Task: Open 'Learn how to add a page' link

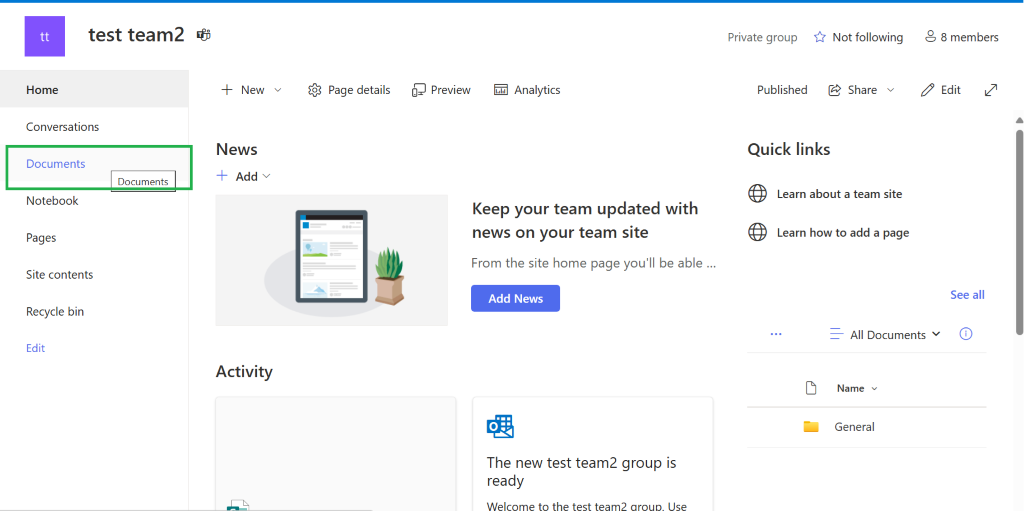Action: point(842,233)
